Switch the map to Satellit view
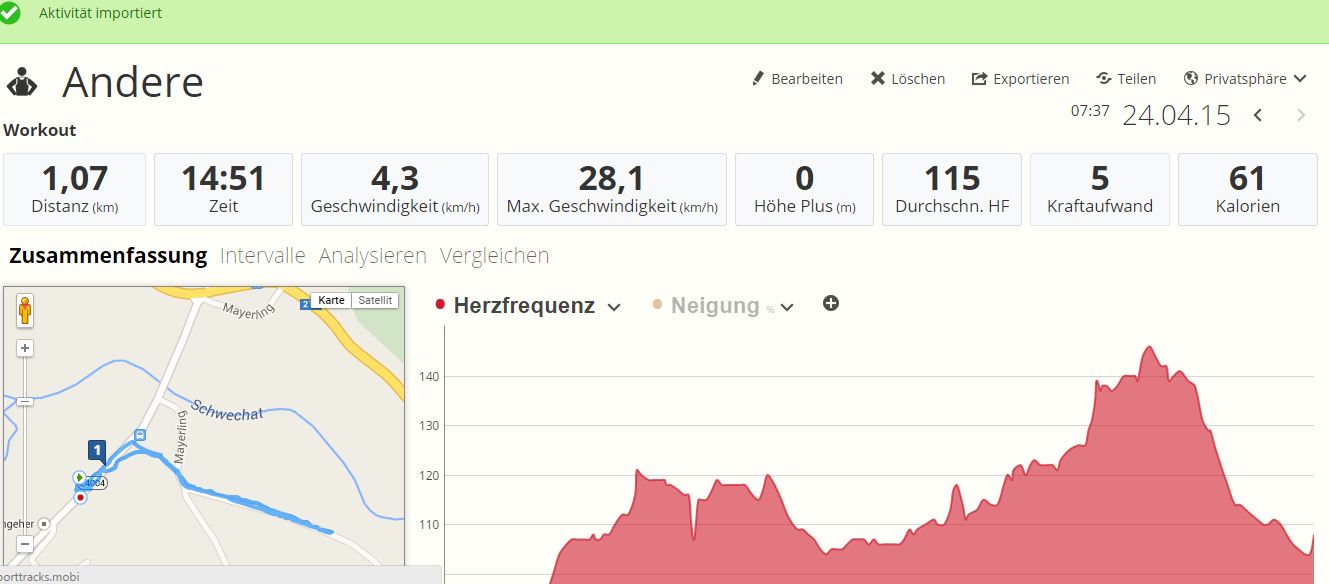The width and height of the screenshot is (1329, 584). coord(375,300)
